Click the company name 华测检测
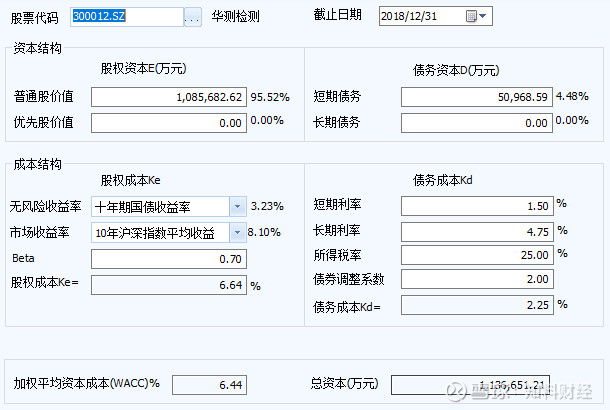 pos(236,16)
